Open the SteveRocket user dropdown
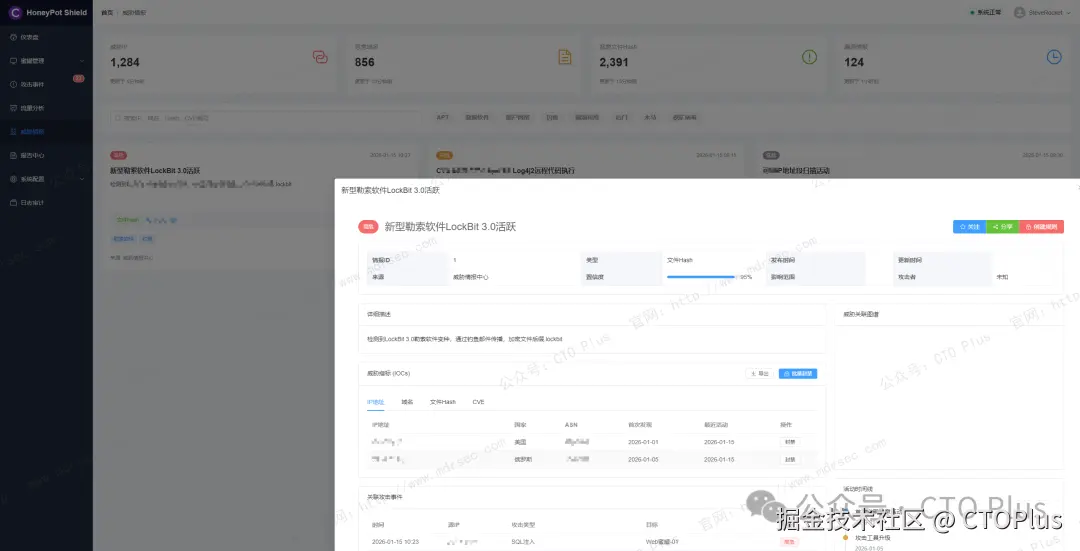 (1042, 12)
